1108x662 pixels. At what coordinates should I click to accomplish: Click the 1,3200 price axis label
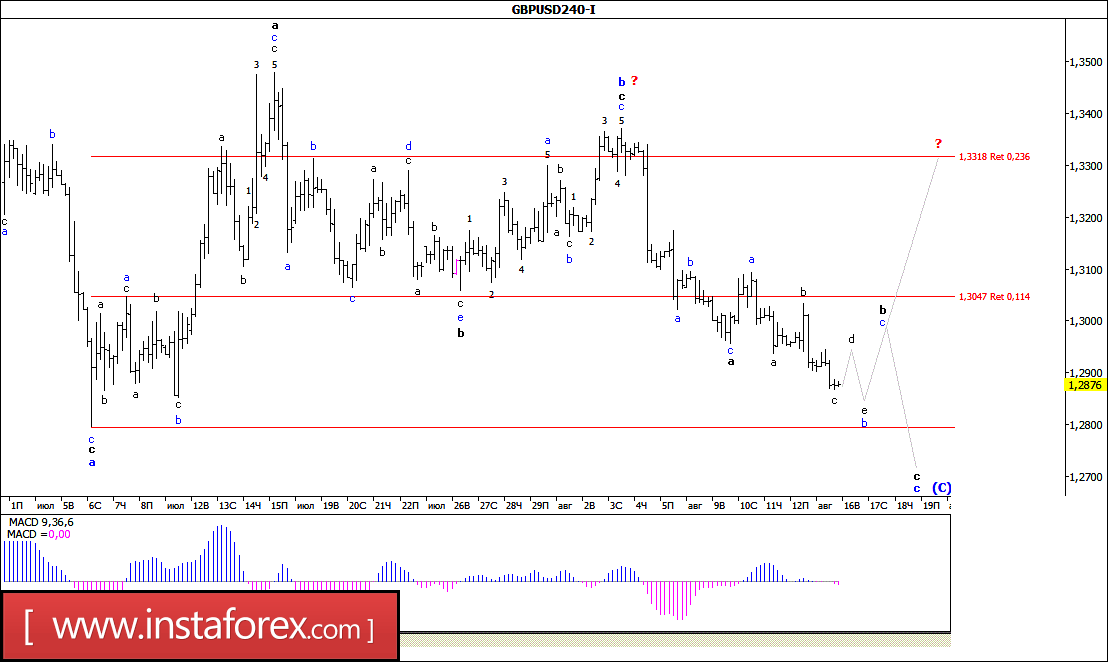click(1085, 218)
